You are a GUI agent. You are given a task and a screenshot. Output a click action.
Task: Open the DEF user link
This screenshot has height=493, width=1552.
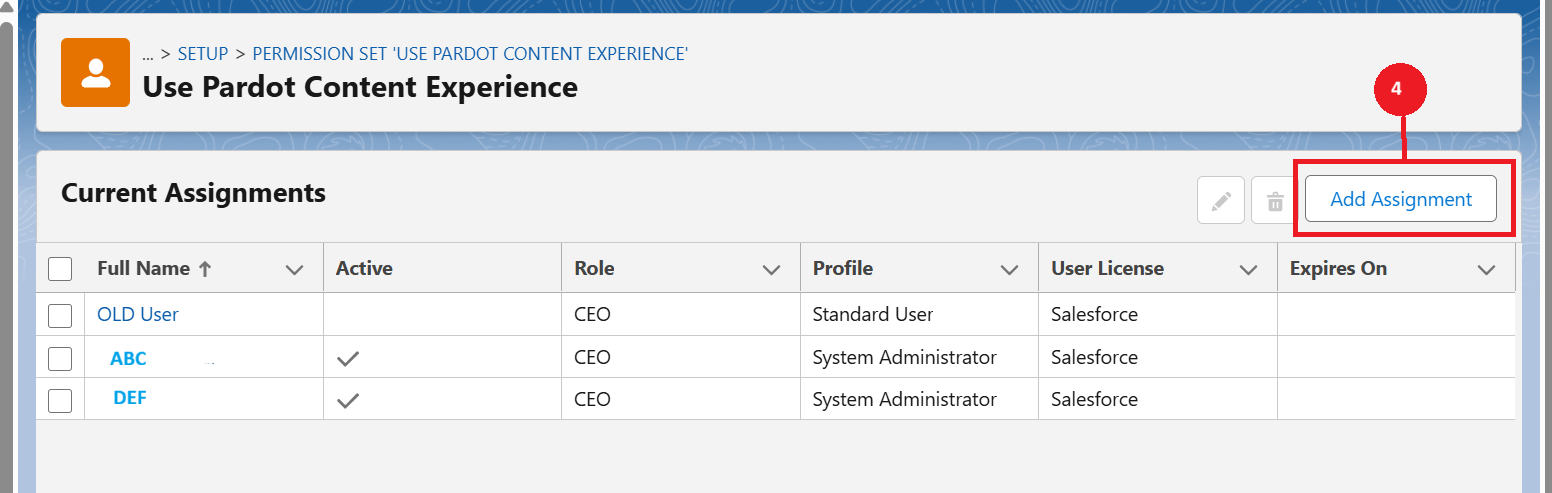pos(130,397)
